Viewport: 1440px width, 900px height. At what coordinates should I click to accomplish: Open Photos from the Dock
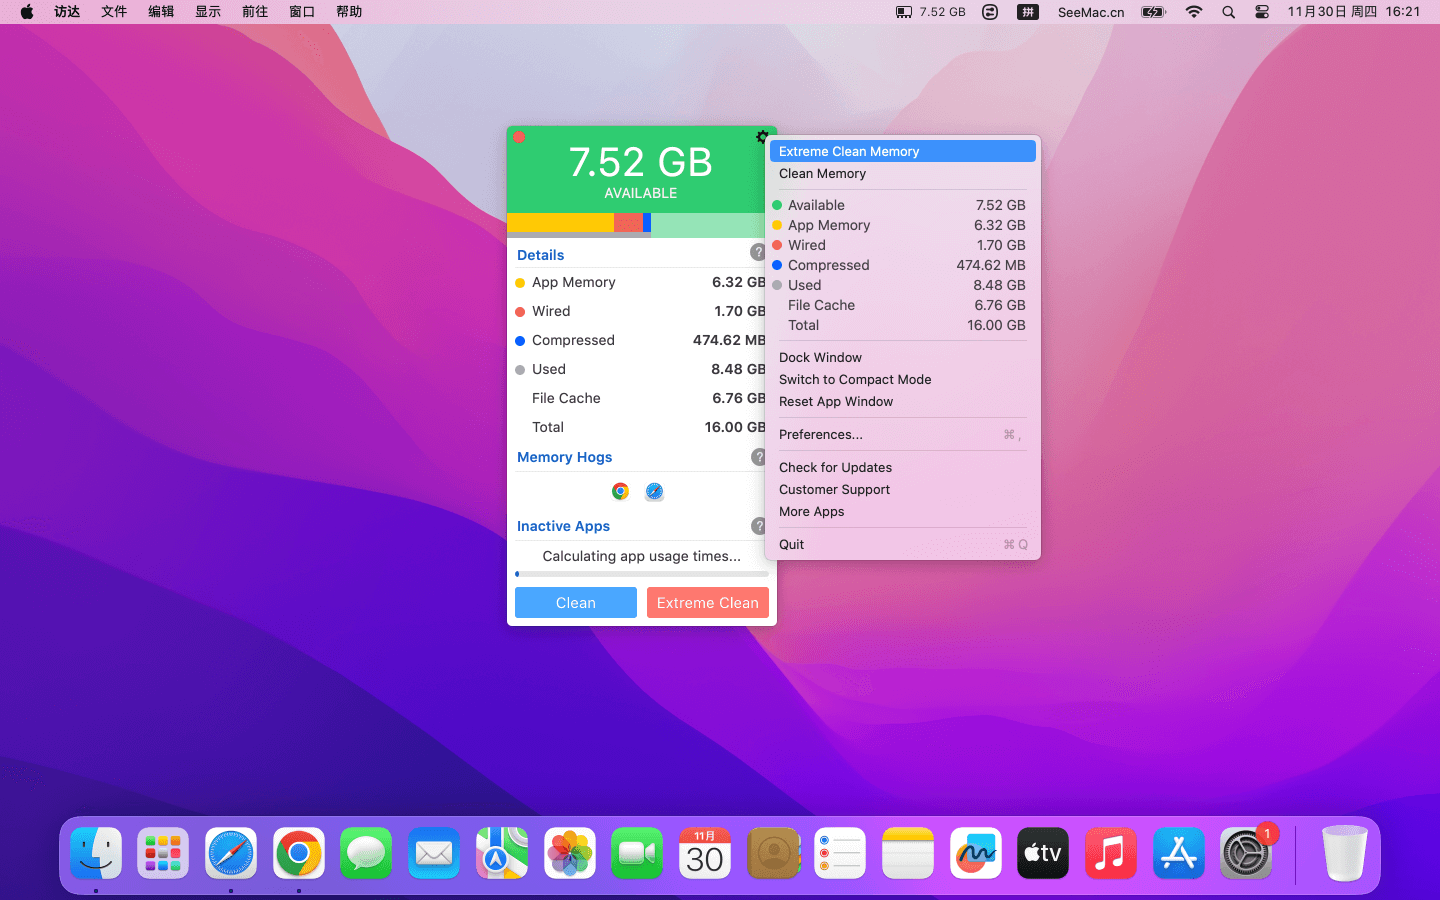pos(570,853)
